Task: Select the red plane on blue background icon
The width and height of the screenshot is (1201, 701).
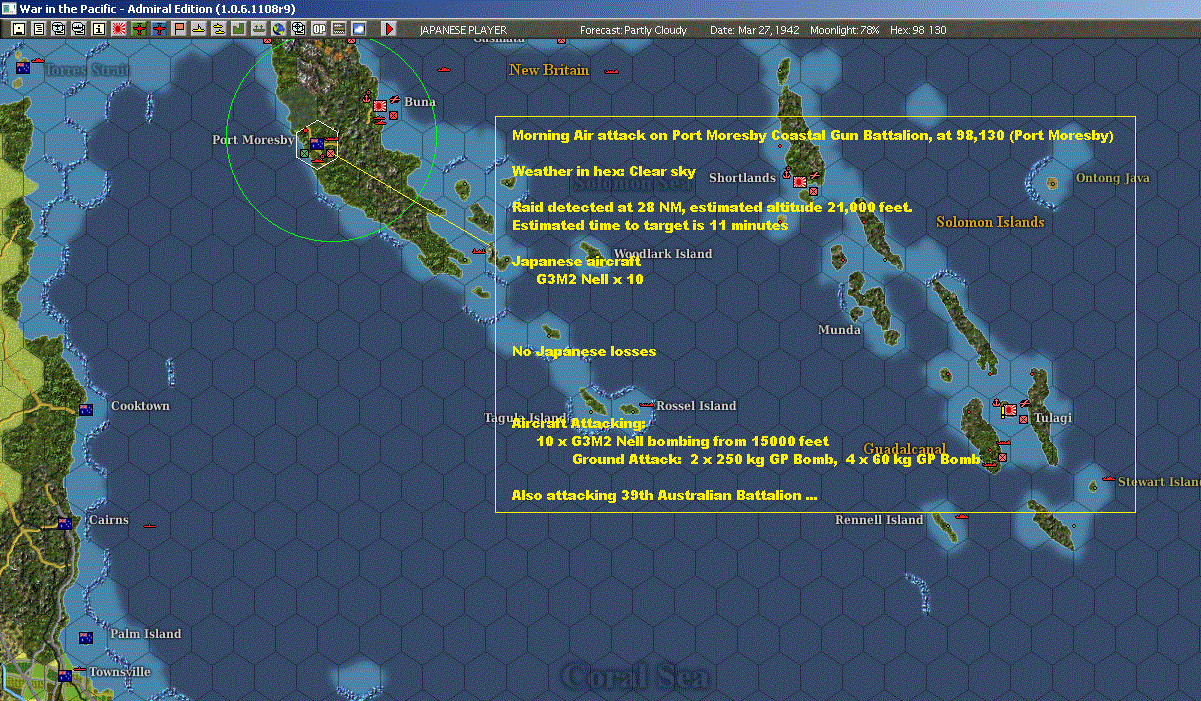Action: 159,29
